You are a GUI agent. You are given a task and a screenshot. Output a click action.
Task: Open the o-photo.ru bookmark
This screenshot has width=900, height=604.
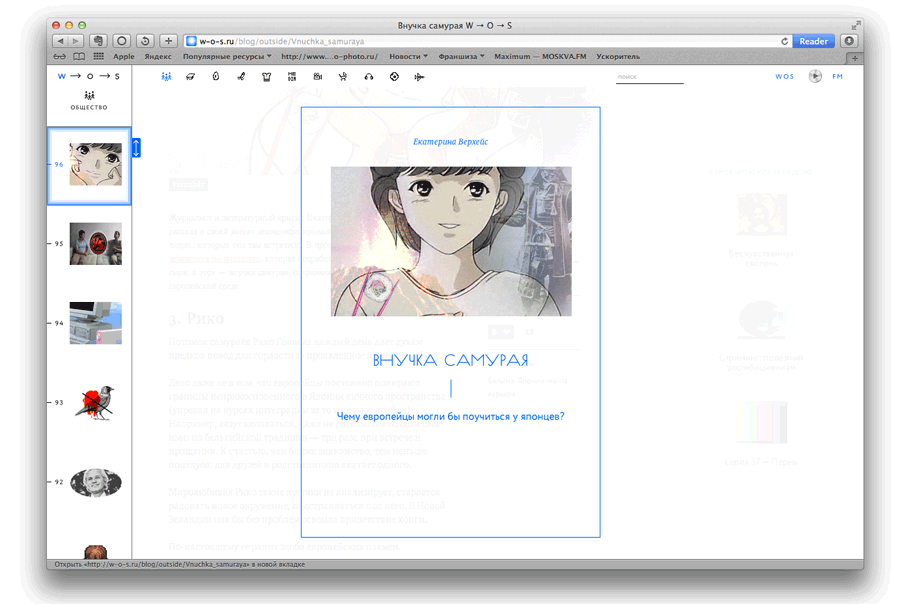coord(329,56)
